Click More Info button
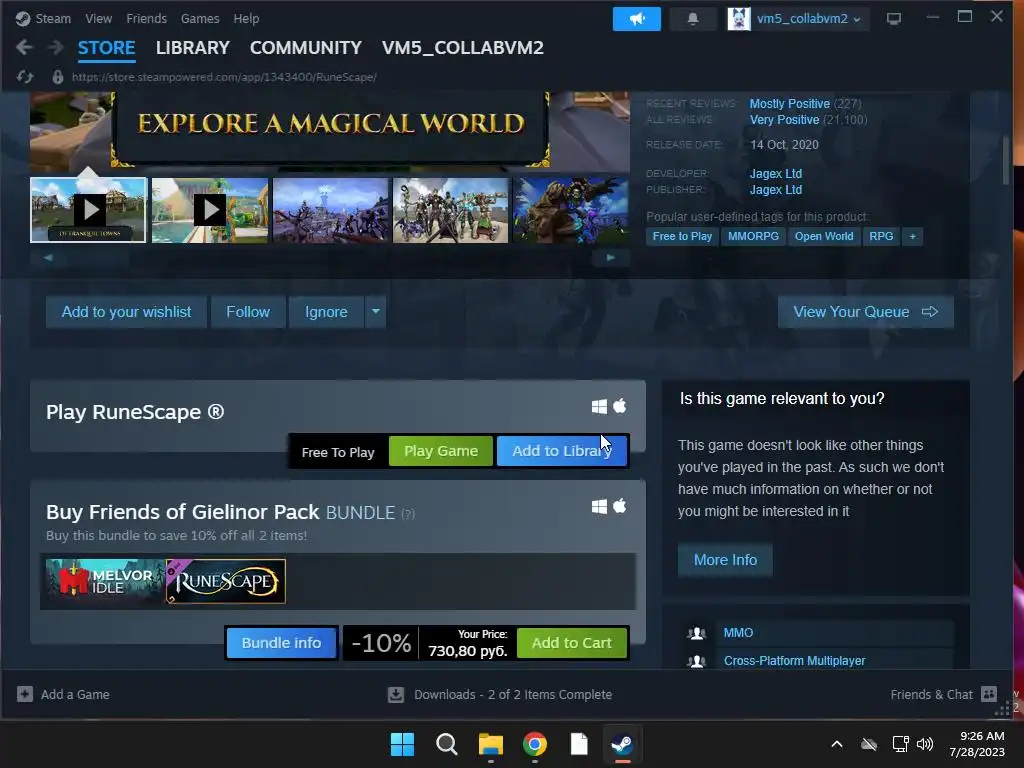The width and height of the screenshot is (1024, 768). [x=725, y=560]
